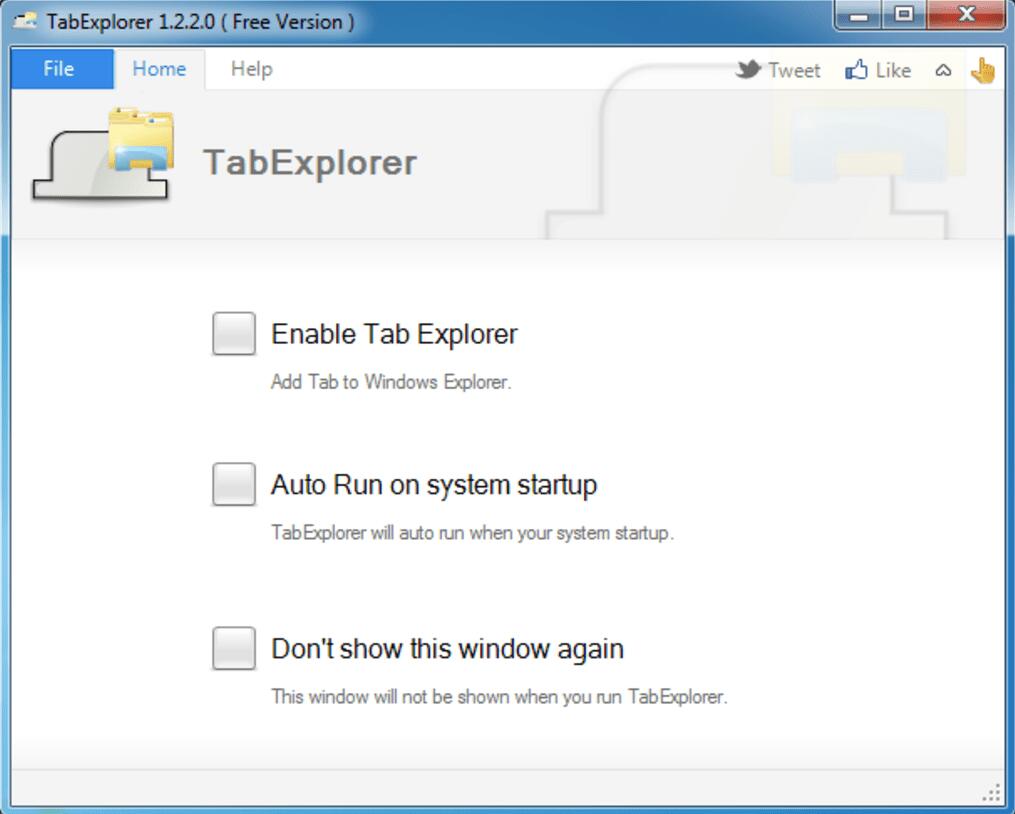Click the pointing hand icon
This screenshot has width=1015, height=814.
[x=983, y=70]
